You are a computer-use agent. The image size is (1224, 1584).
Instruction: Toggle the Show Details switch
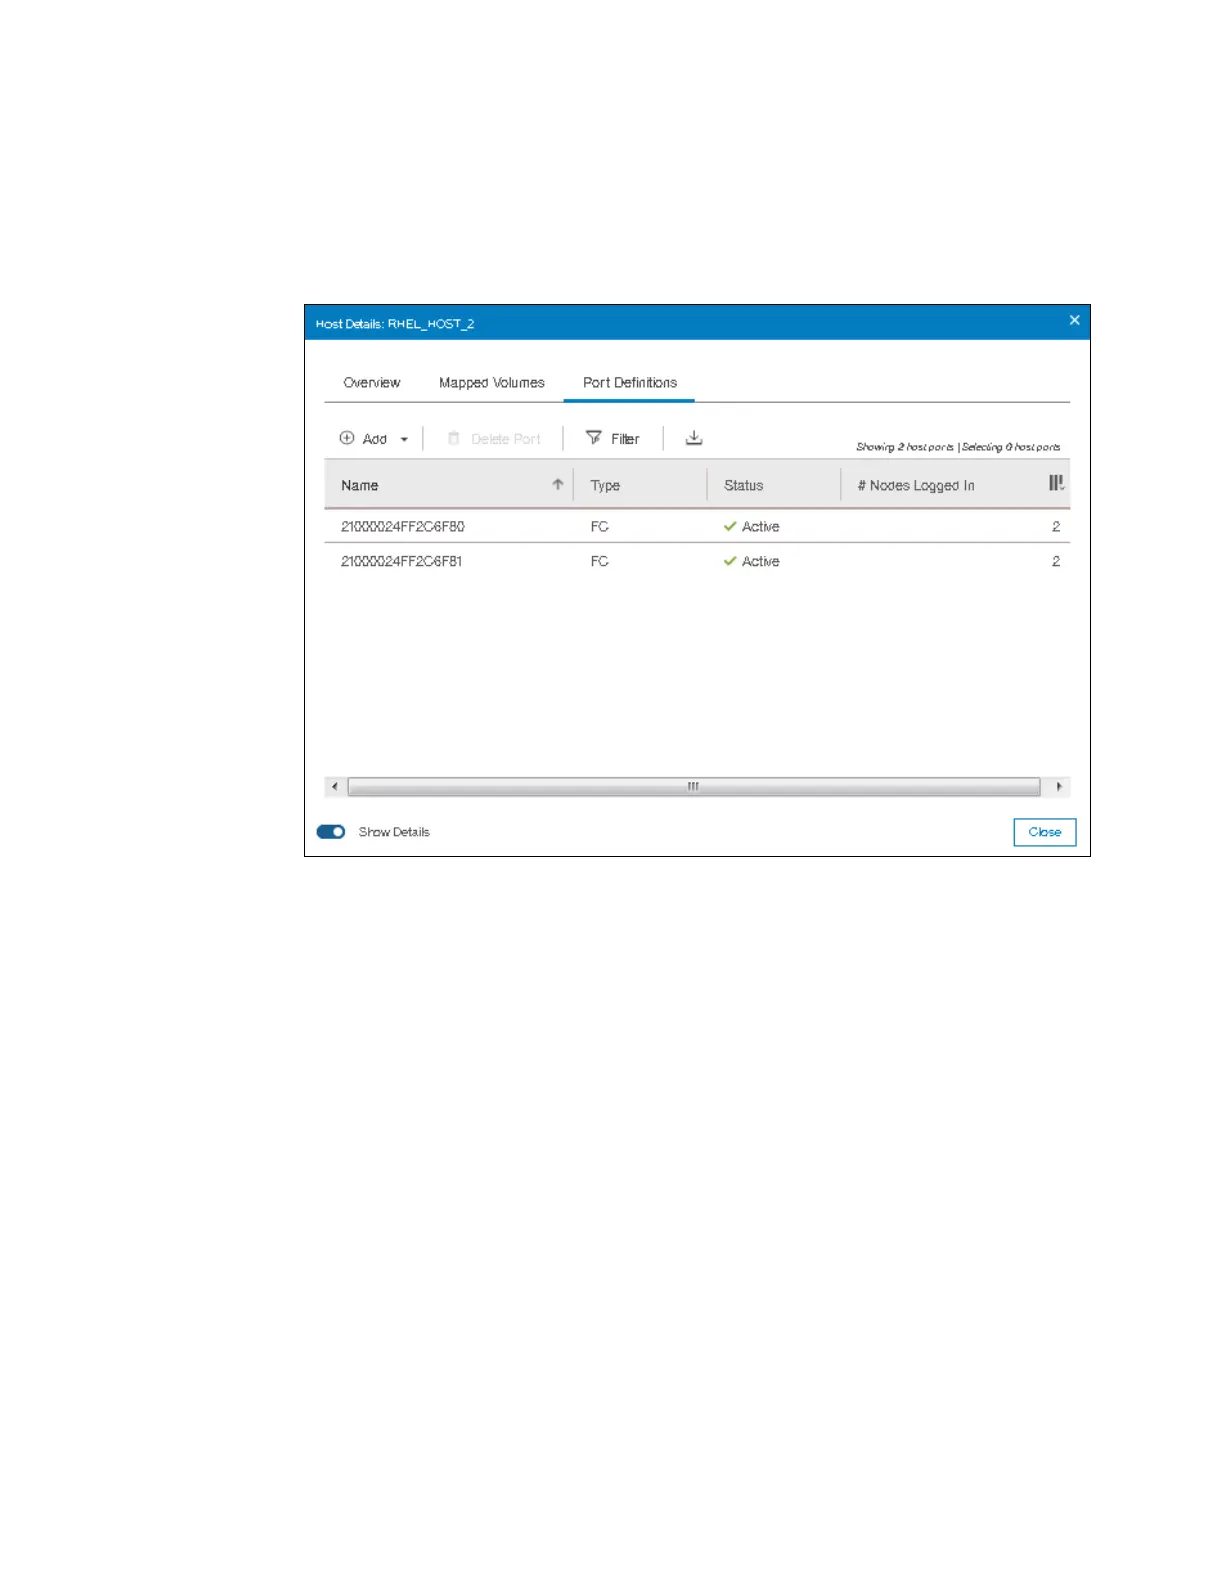pos(331,832)
